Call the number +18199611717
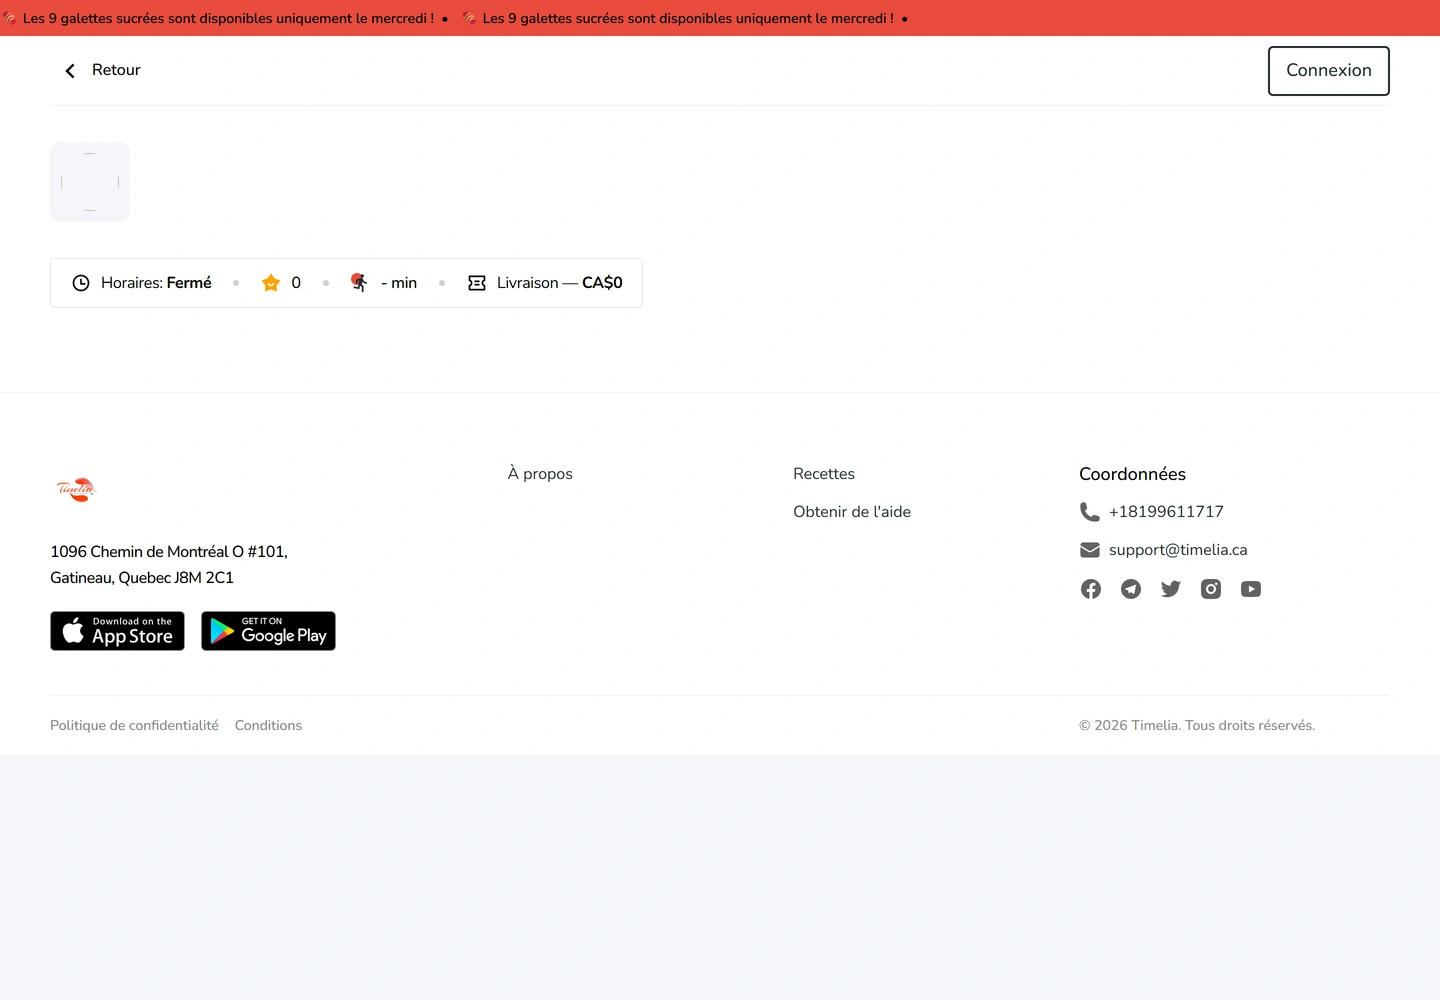This screenshot has height=1000, width=1440. (x=1166, y=512)
